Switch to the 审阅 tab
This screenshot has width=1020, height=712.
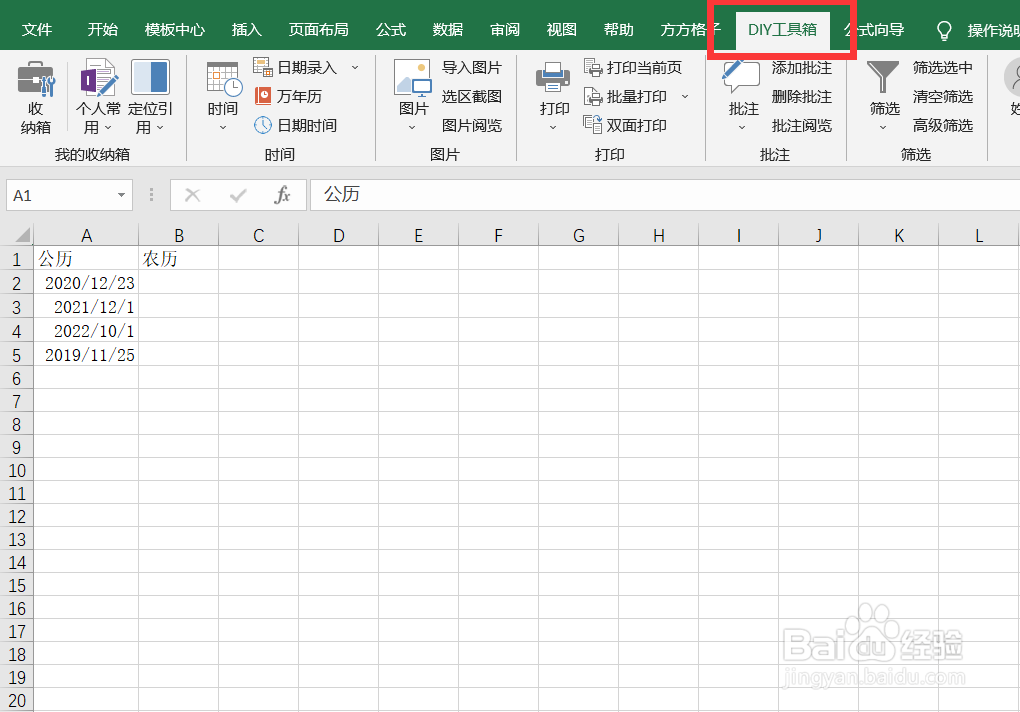pyautogui.click(x=505, y=30)
